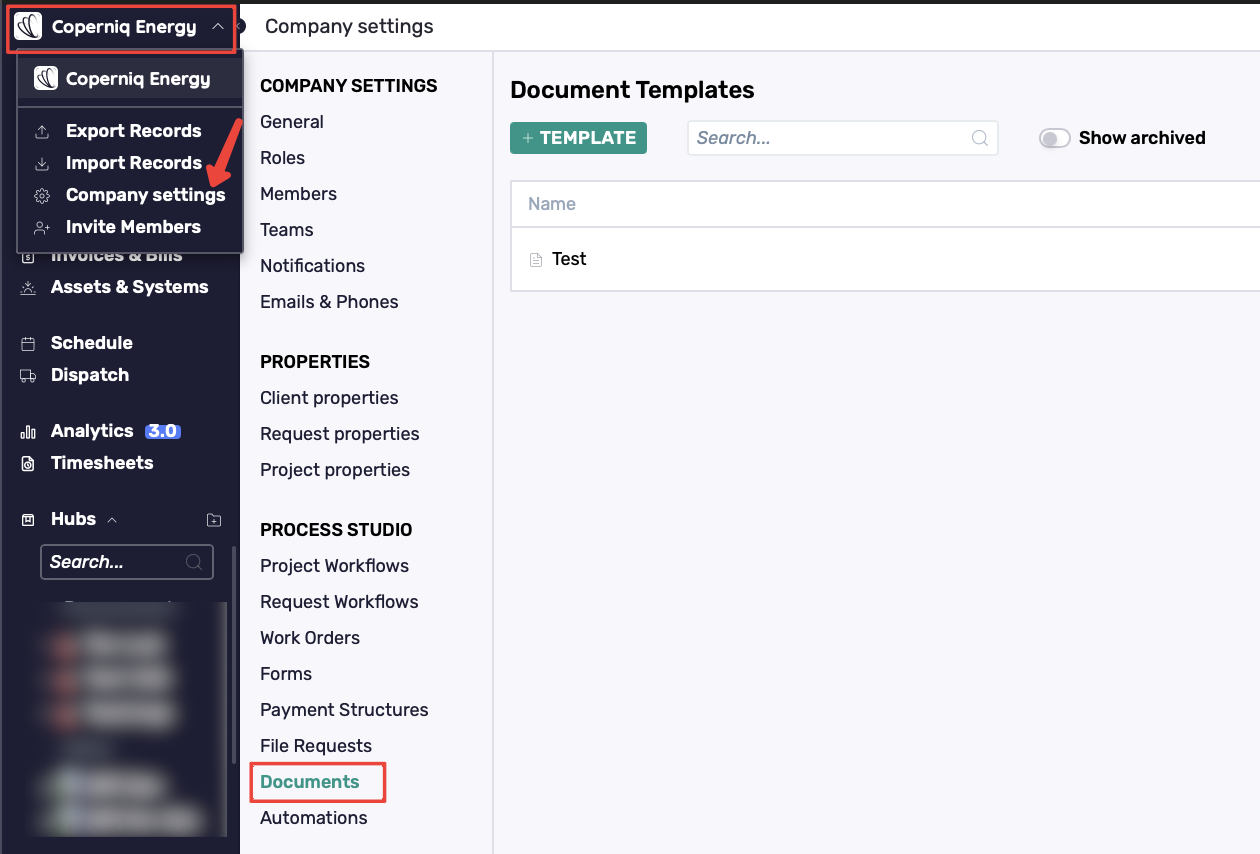
Task: Click the Schedule calendar icon in sidebar
Action: [x=29, y=343]
